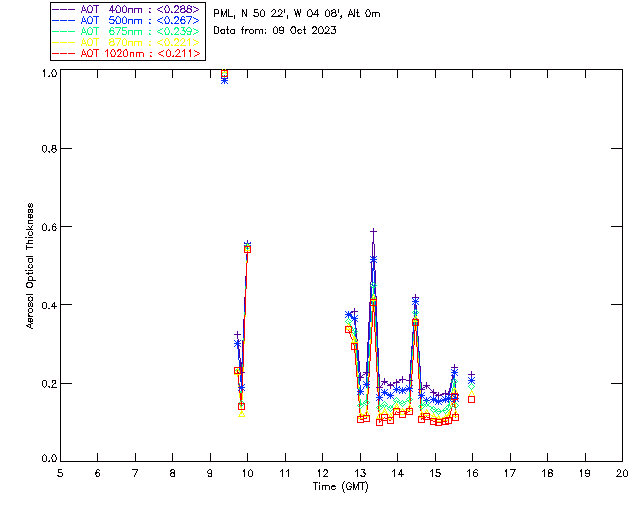
Task: Click the purple plus marker at 16 GMT
Action: [x=471, y=374]
